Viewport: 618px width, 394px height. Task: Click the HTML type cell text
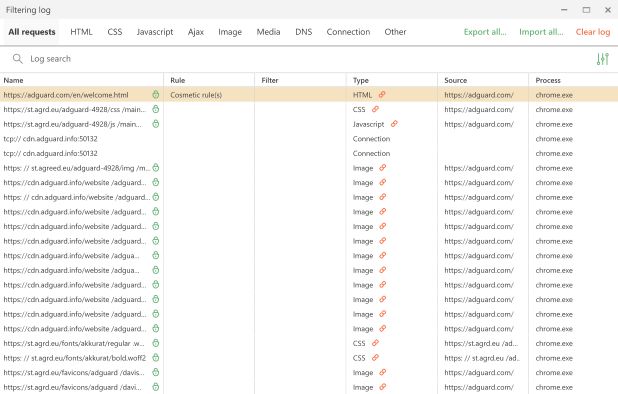pos(362,95)
